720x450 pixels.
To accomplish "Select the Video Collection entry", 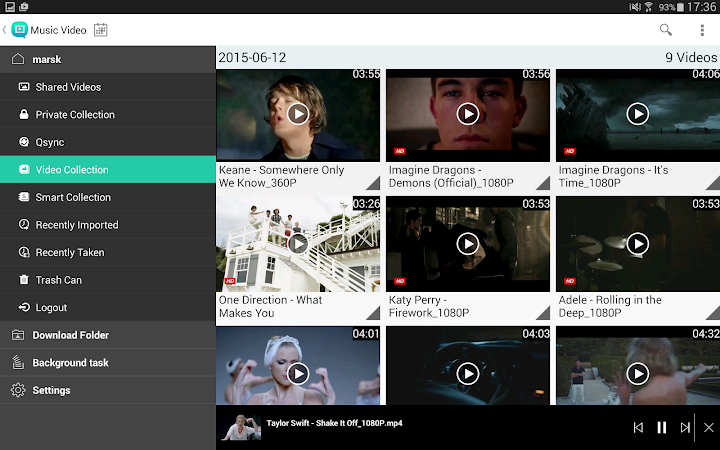I will click(108, 169).
